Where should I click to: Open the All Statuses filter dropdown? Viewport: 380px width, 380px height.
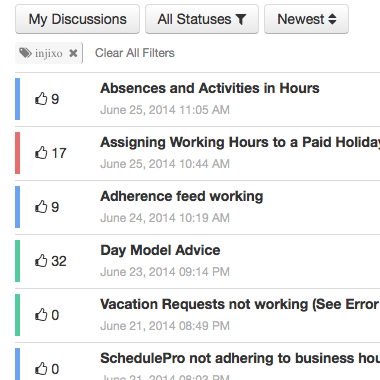click(x=202, y=19)
